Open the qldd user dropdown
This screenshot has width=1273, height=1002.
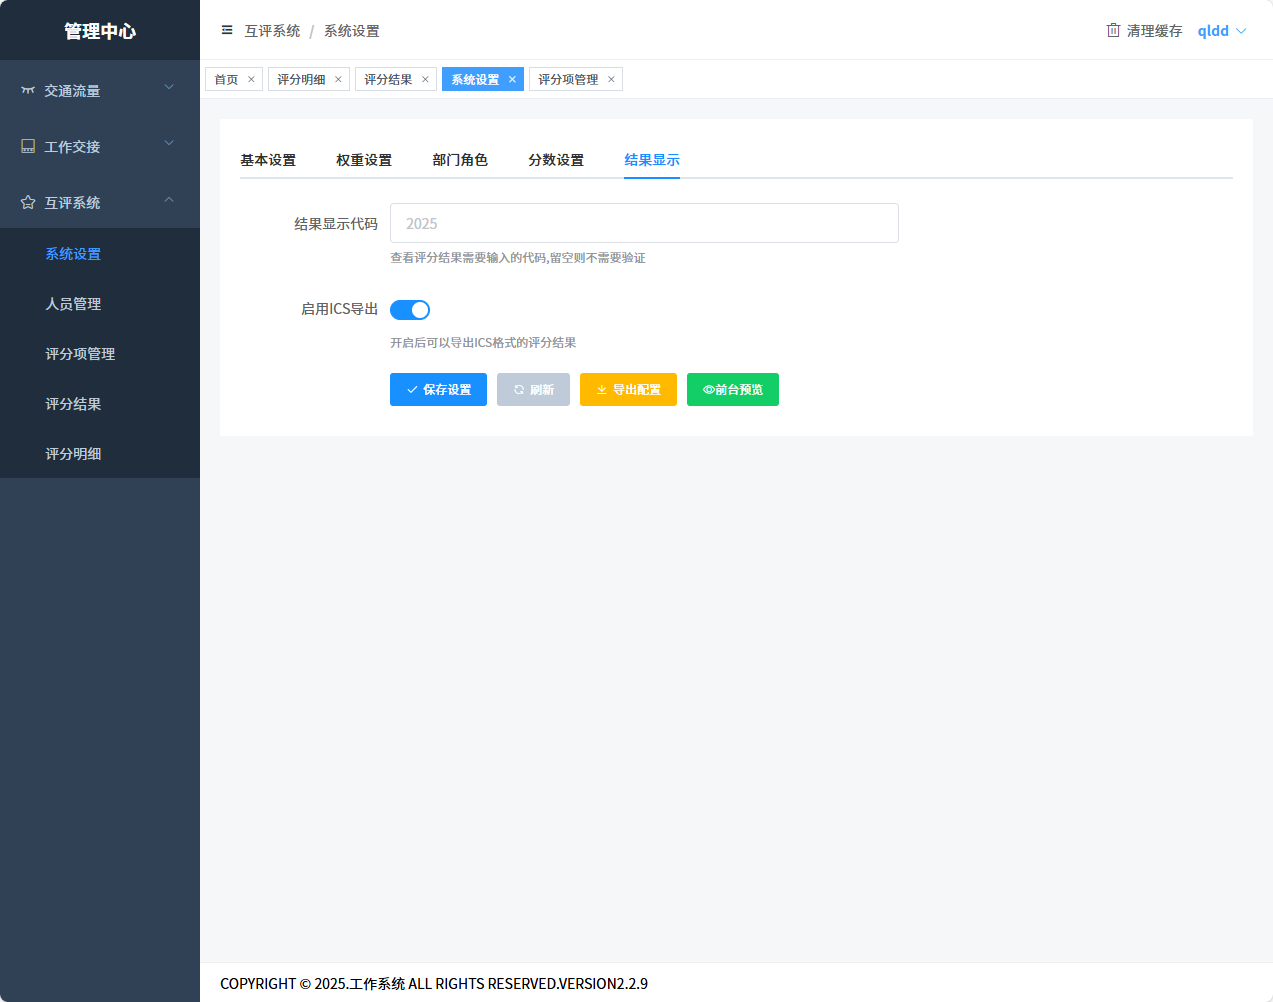pos(1221,31)
